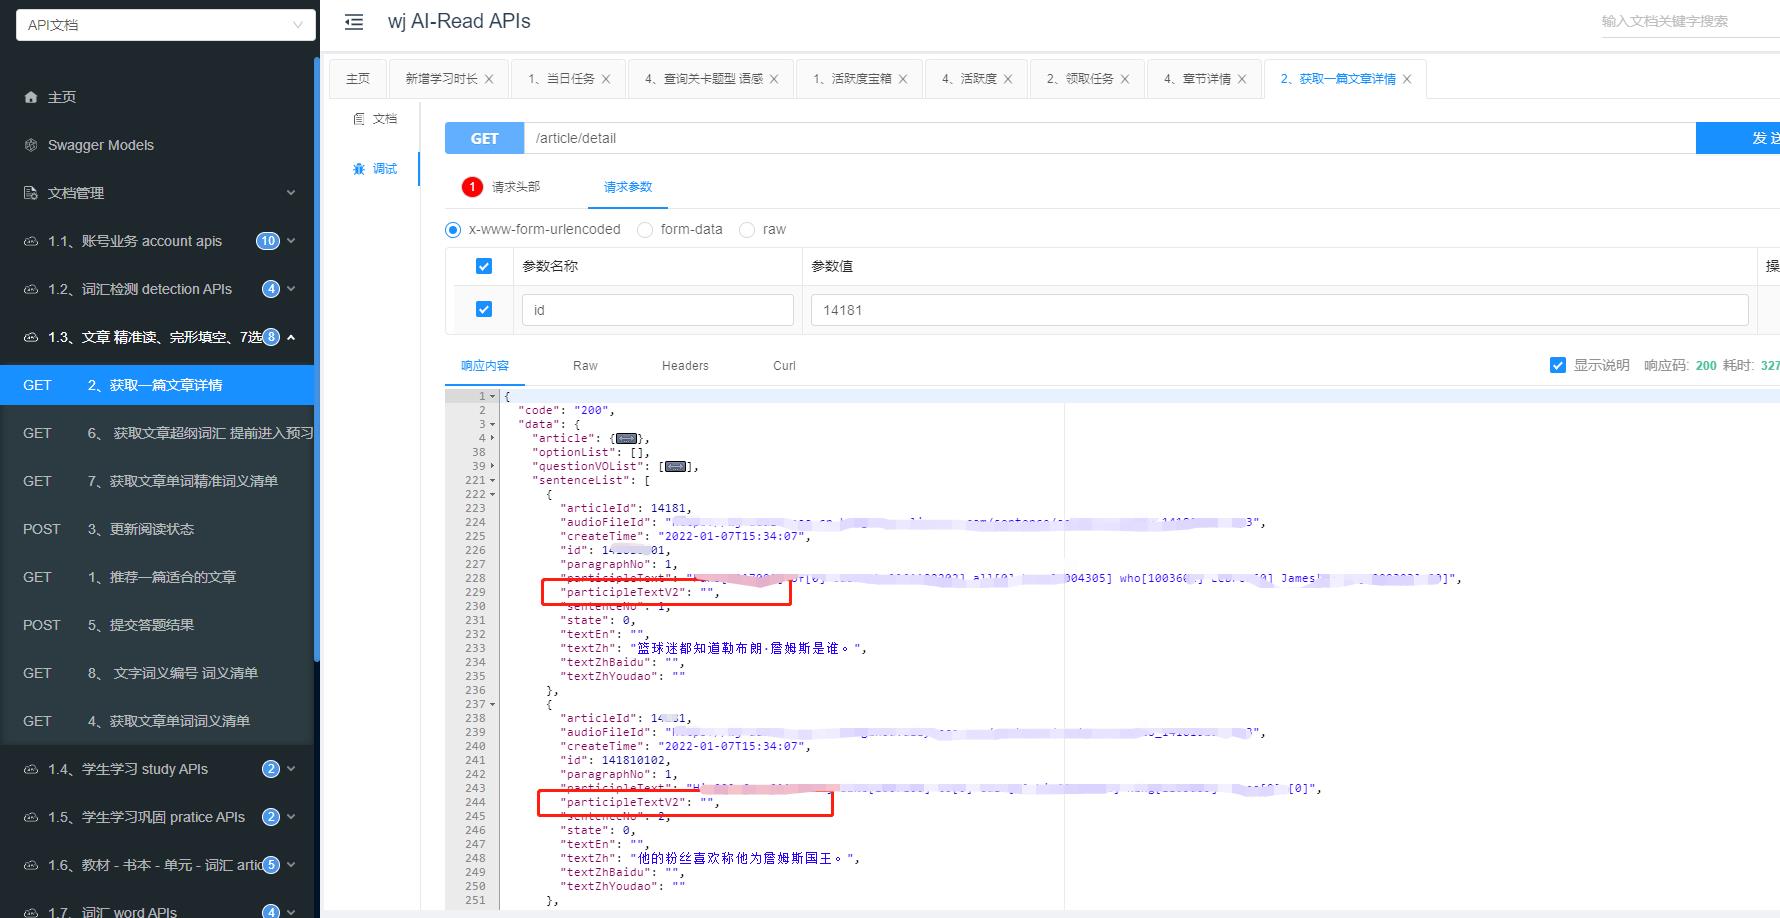
Task: Toggle the select-all parameters header checkbox
Action: 484,266
